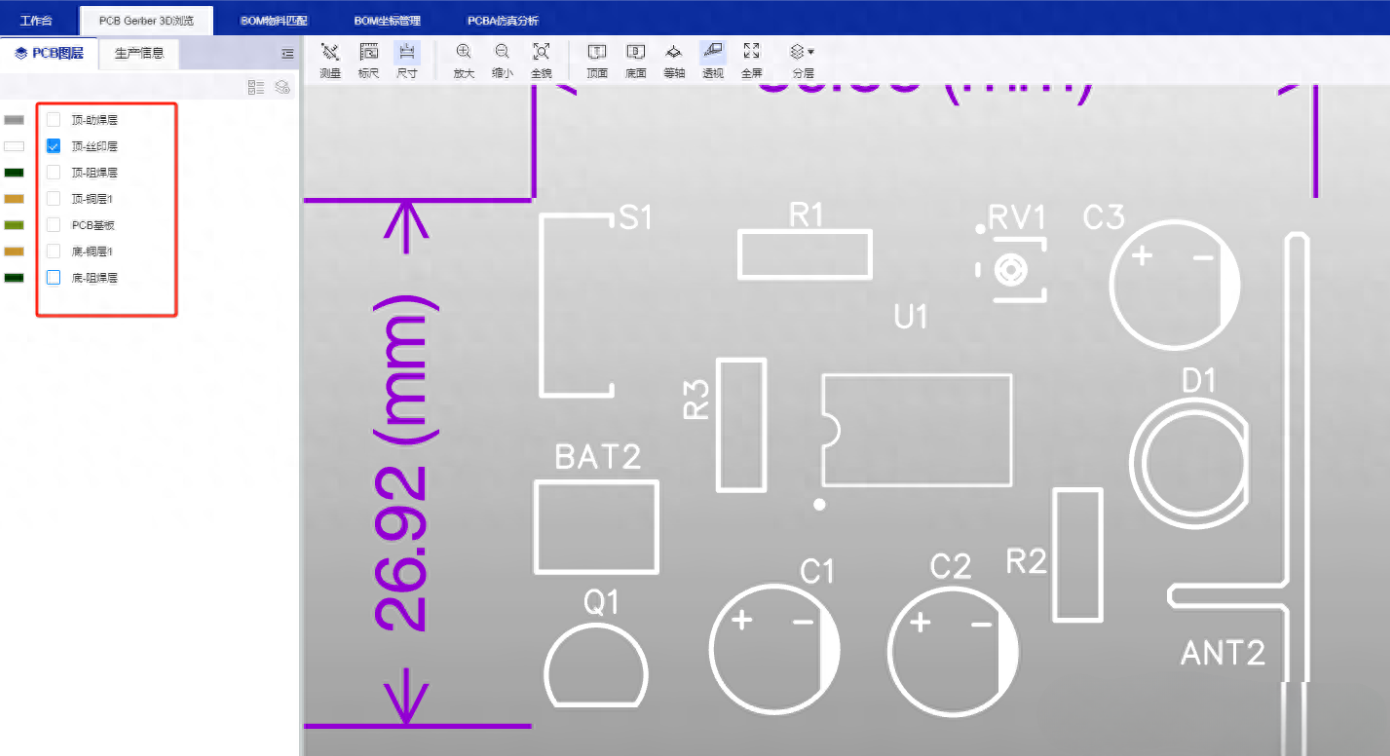Collapse the left panel with the indent icon
Image resolution: width=1390 pixels, height=756 pixels.
(x=288, y=54)
